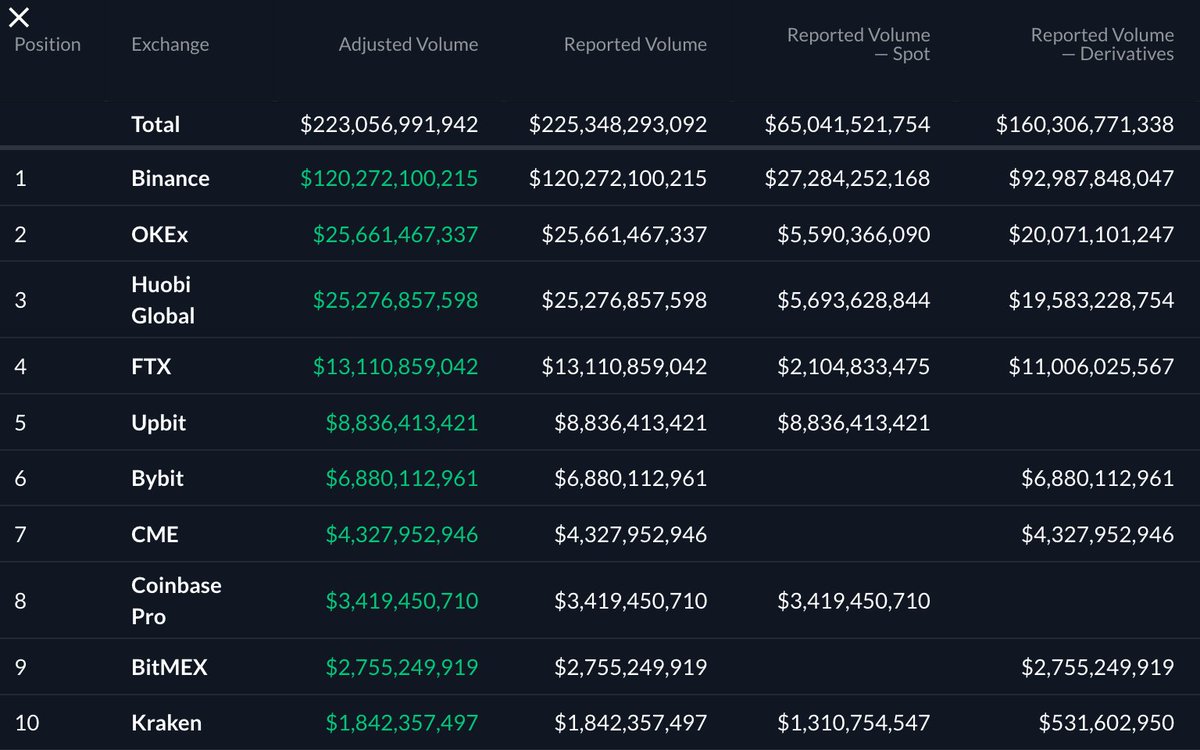1200x750 pixels.
Task: Select Huobi derivatives volume $19,583,228,754
Action: pyautogui.click(x=1091, y=300)
